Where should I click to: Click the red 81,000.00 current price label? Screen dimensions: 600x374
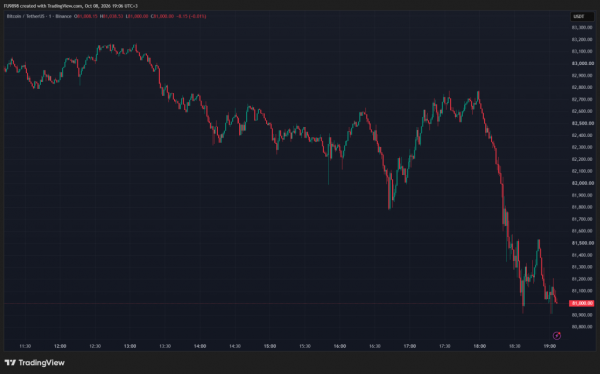[x=582, y=303]
